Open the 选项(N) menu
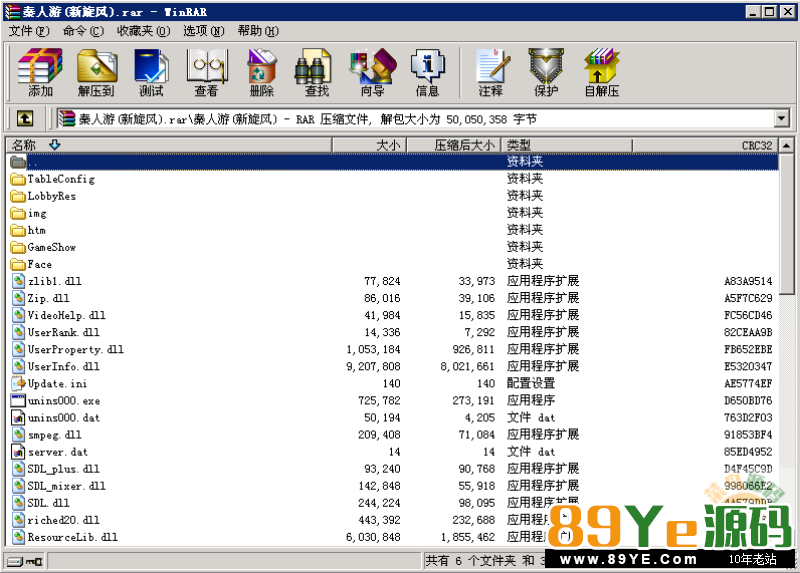Image resolution: width=800 pixels, height=573 pixels. [x=204, y=31]
